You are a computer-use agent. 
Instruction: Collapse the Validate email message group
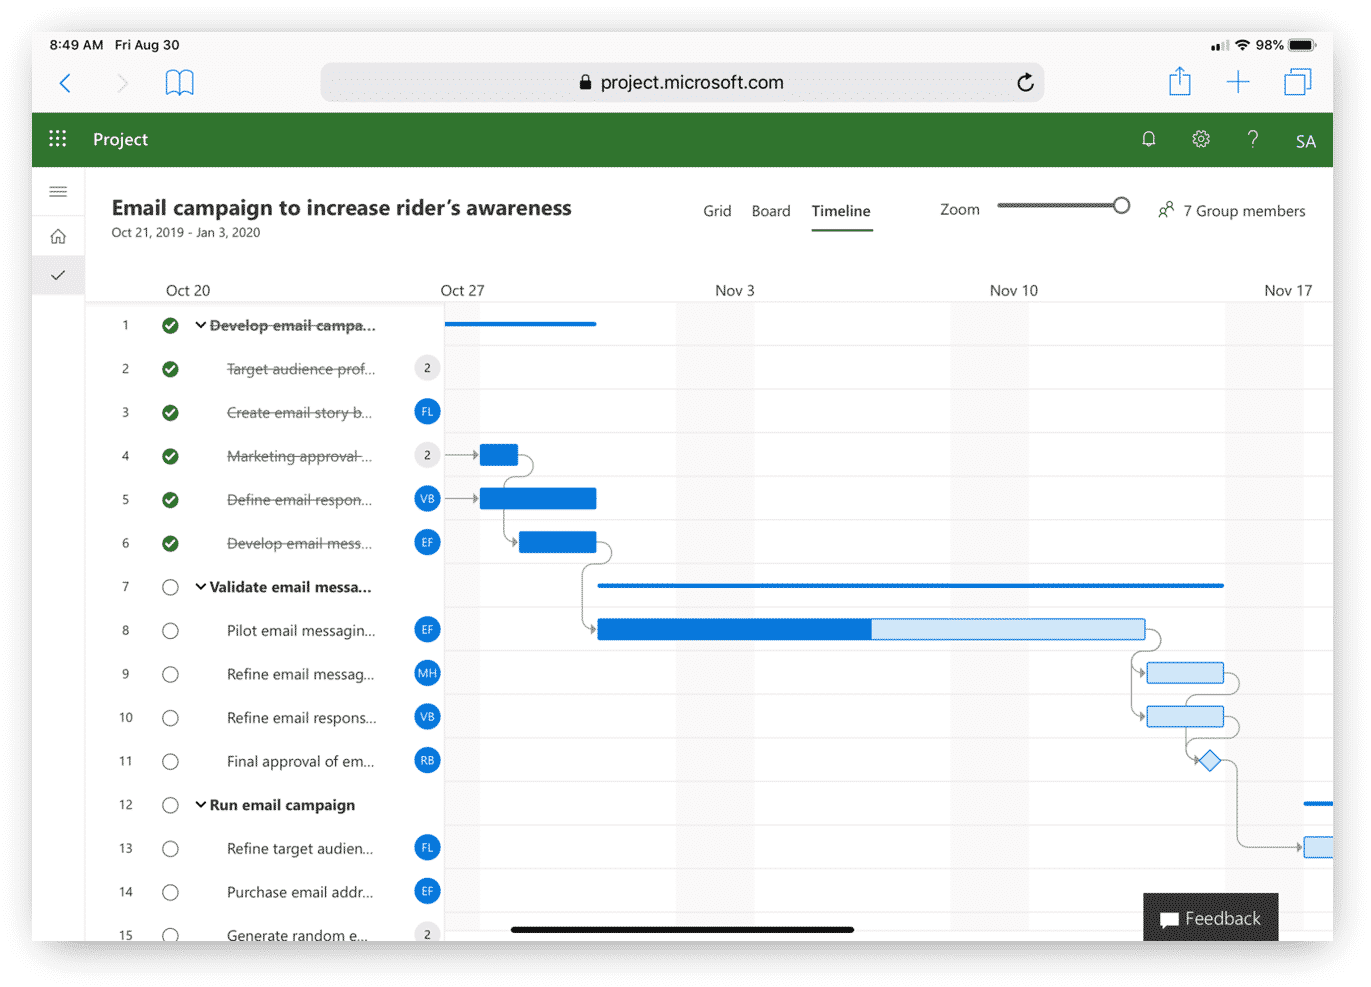201,587
